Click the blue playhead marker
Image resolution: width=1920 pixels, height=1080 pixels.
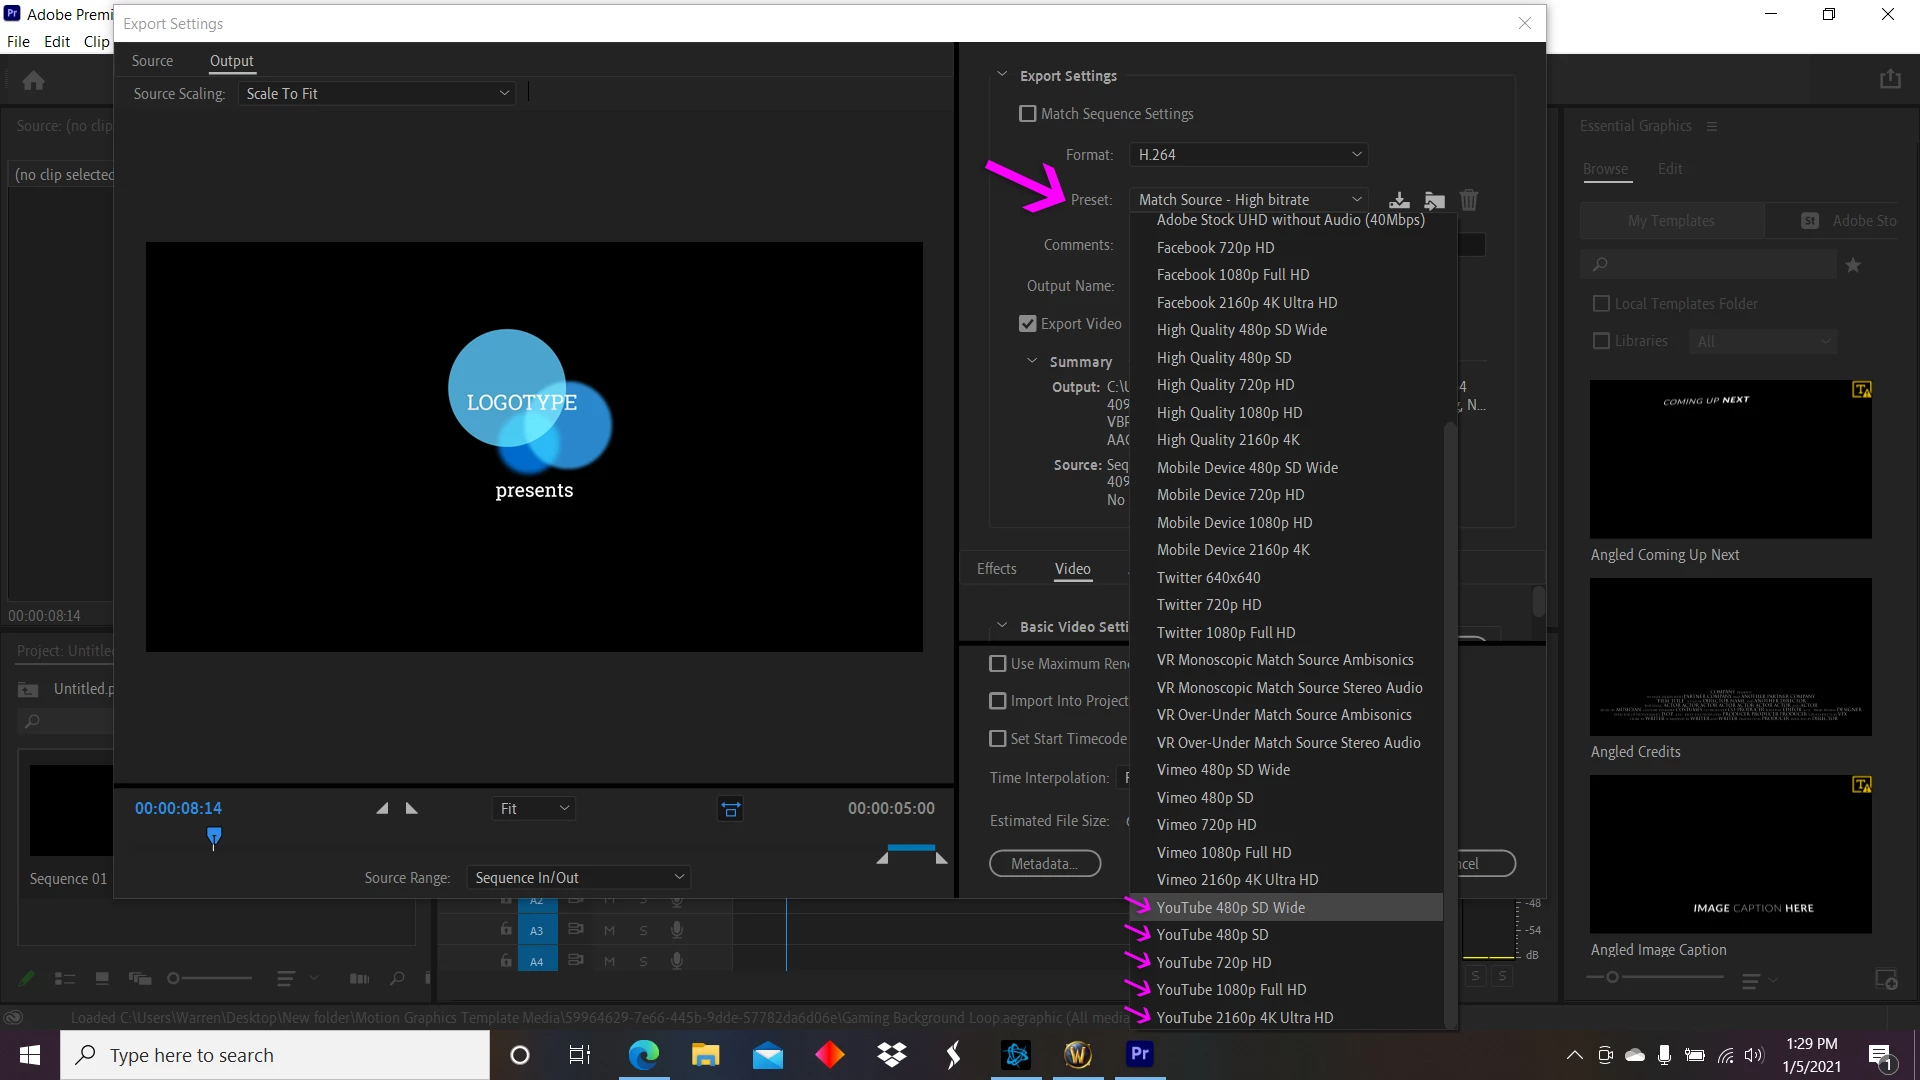214,836
